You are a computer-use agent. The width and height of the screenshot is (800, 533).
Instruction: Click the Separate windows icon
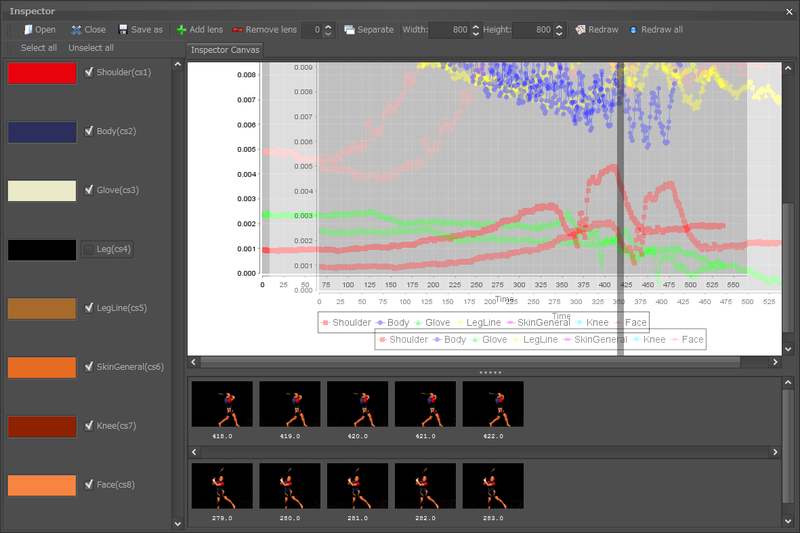tap(349, 30)
